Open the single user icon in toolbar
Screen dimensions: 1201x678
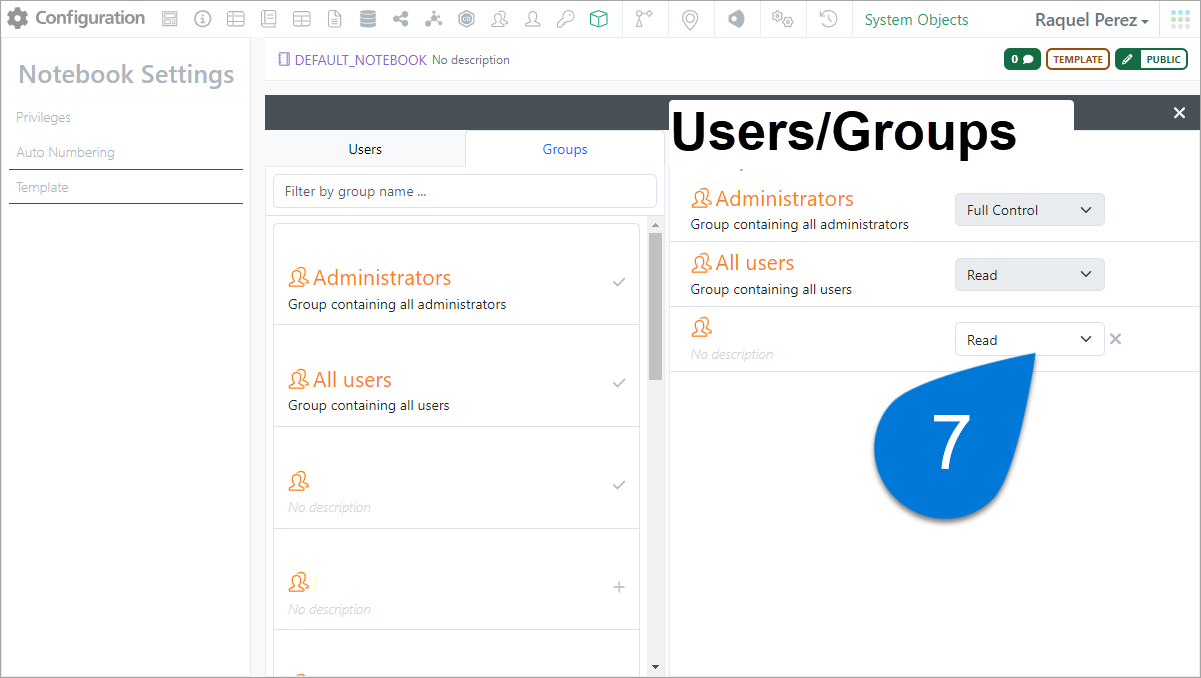pos(532,19)
